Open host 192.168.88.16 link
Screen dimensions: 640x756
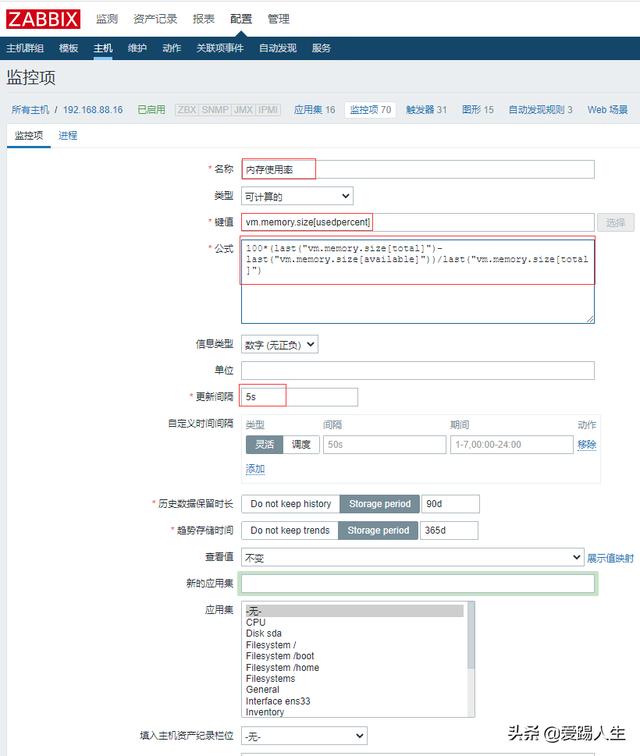tap(93, 110)
